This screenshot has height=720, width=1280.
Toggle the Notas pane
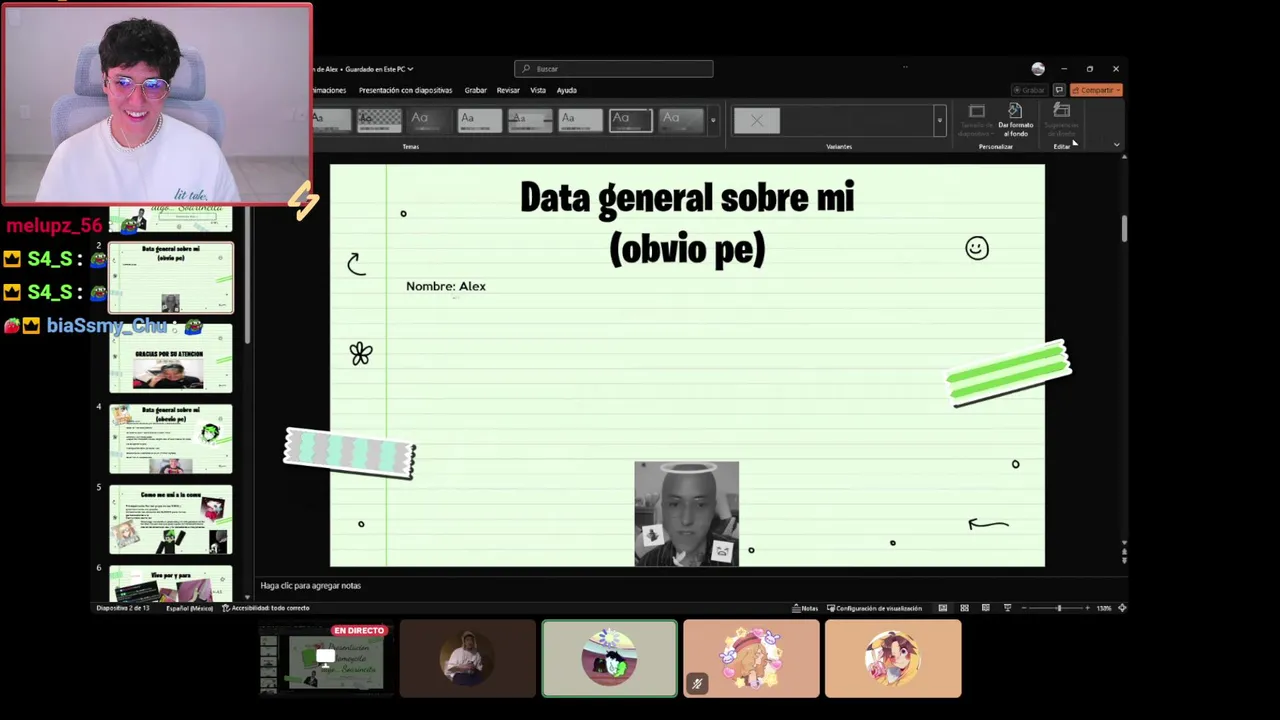[805, 608]
